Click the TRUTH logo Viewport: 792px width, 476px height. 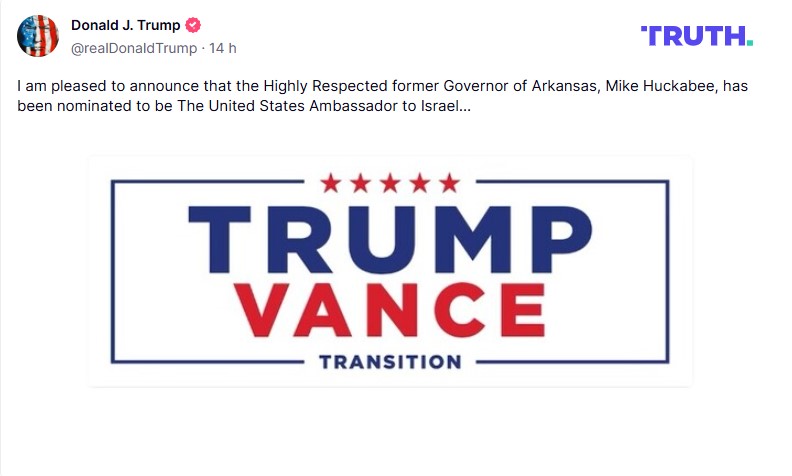[x=696, y=36]
